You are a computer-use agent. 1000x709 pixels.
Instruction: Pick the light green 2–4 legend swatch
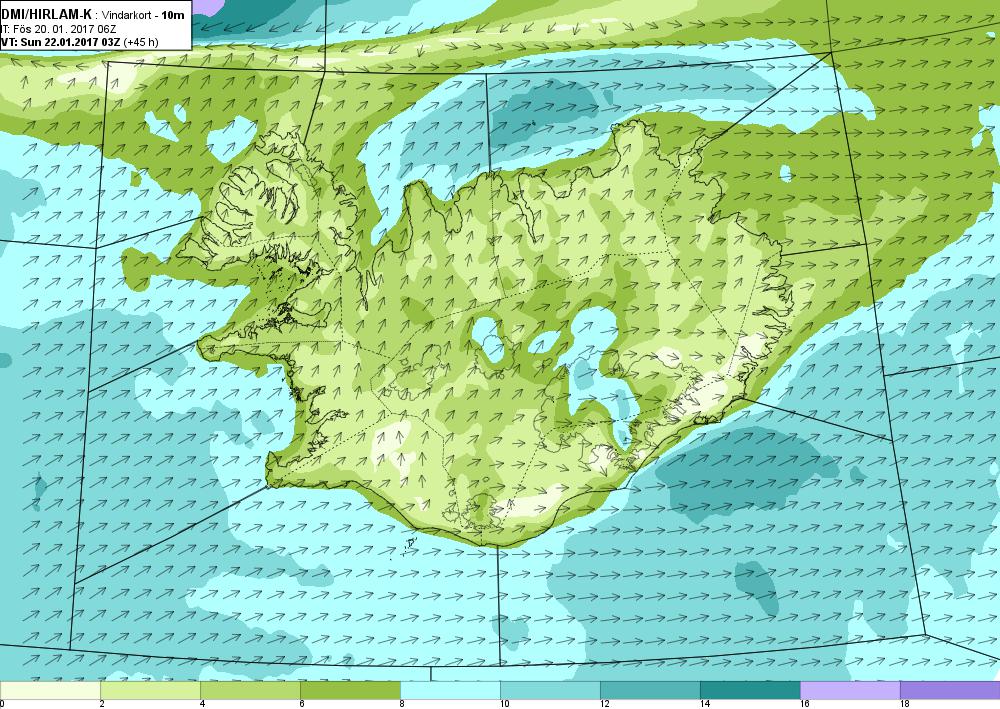[150, 690]
